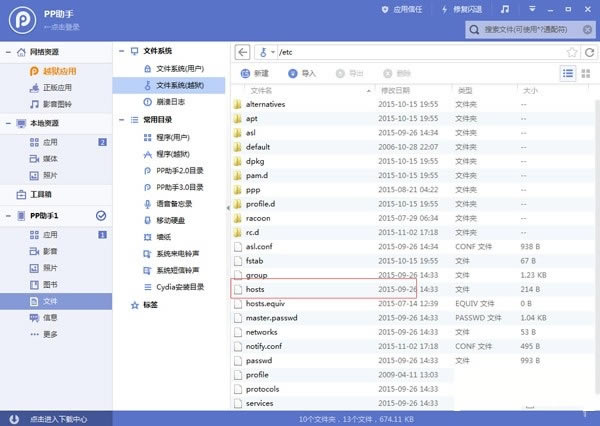
Task: Switch to grid thumbnail view icon
Action: tap(585, 73)
